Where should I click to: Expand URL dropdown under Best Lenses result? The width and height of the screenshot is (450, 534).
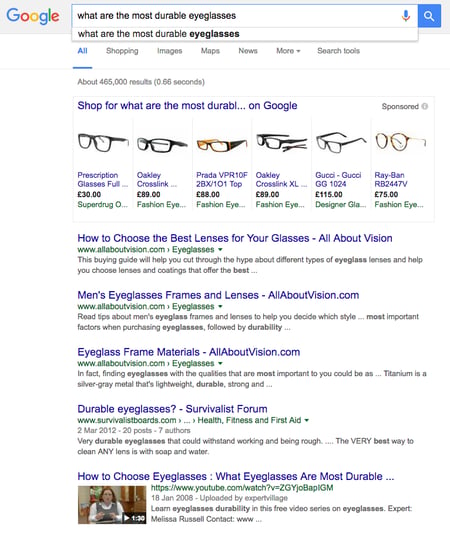[220, 250]
